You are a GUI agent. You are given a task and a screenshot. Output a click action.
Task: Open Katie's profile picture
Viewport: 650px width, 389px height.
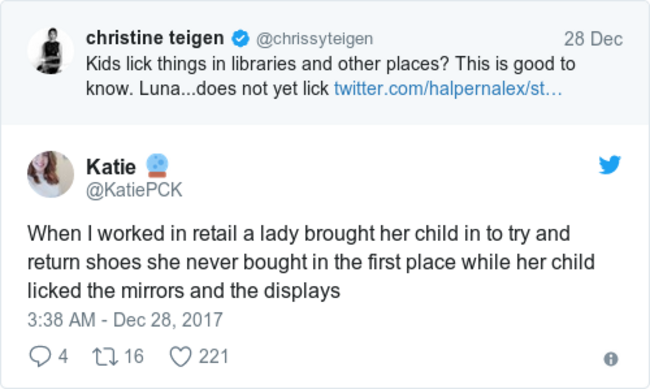(x=51, y=174)
